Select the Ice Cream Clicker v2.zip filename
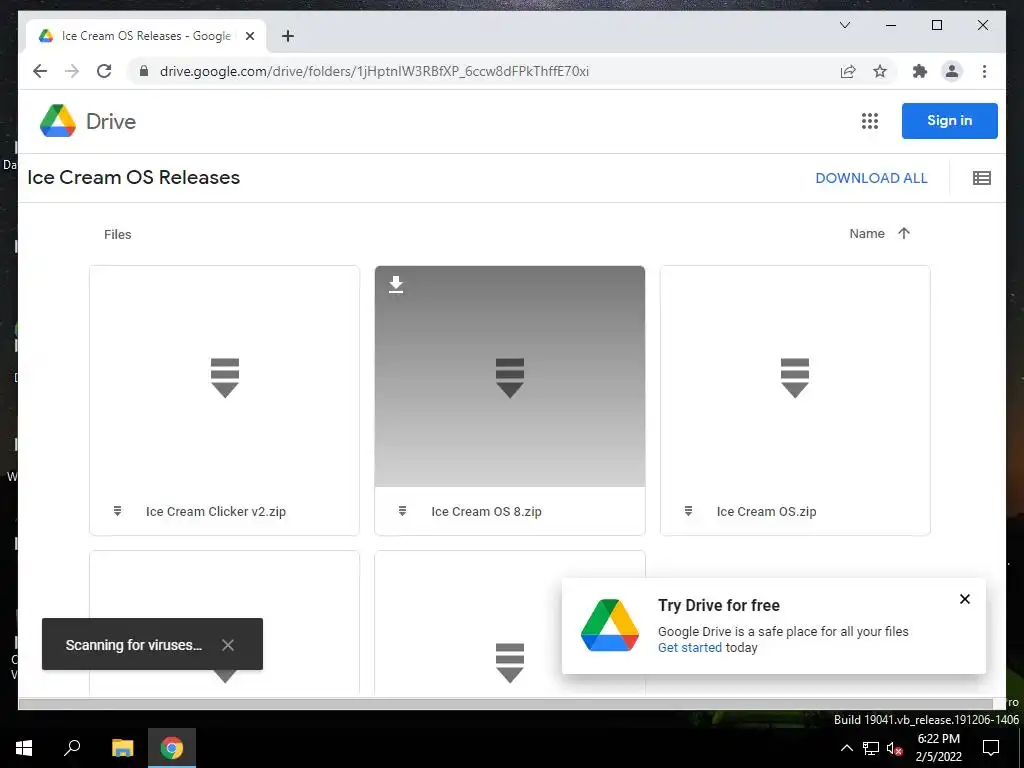The height and width of the screenshot is (768, 1024). point(216,511)
